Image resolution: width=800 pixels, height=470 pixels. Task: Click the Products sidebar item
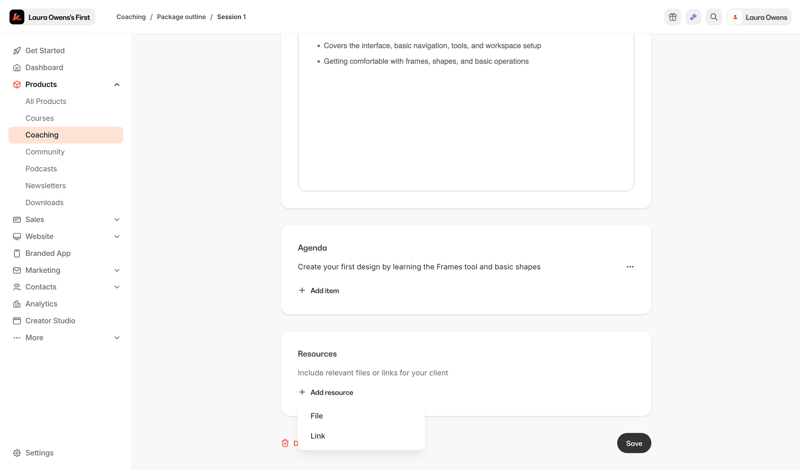[x=41, y=84]
